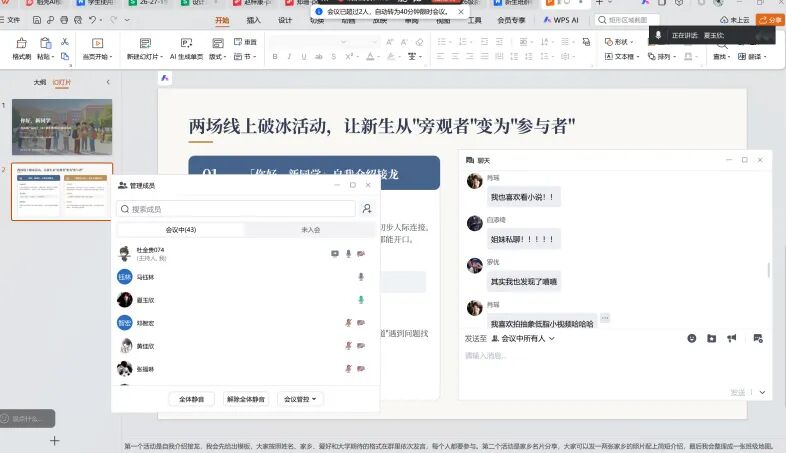Click the 搜索成员 search field
The image size is (786, 453).
tap(236, 209)
